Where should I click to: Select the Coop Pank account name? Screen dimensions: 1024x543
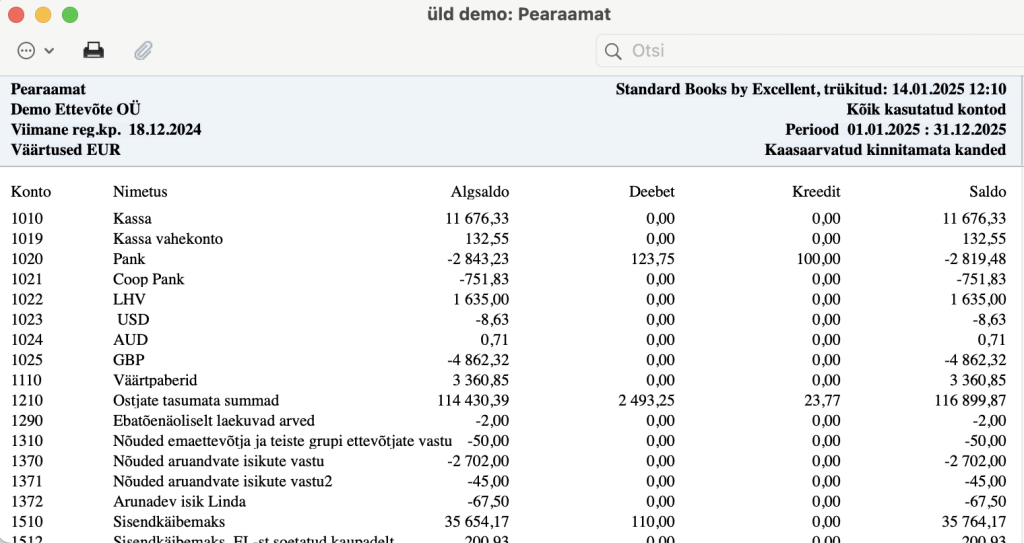click(148, 279)
